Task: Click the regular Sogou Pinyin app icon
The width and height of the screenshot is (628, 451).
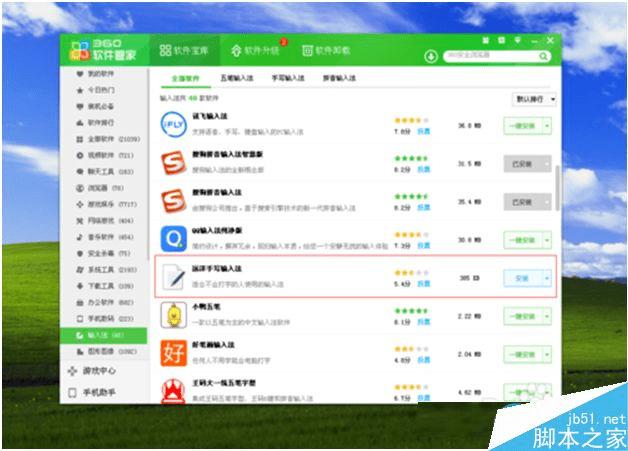Action: (173, 201)
